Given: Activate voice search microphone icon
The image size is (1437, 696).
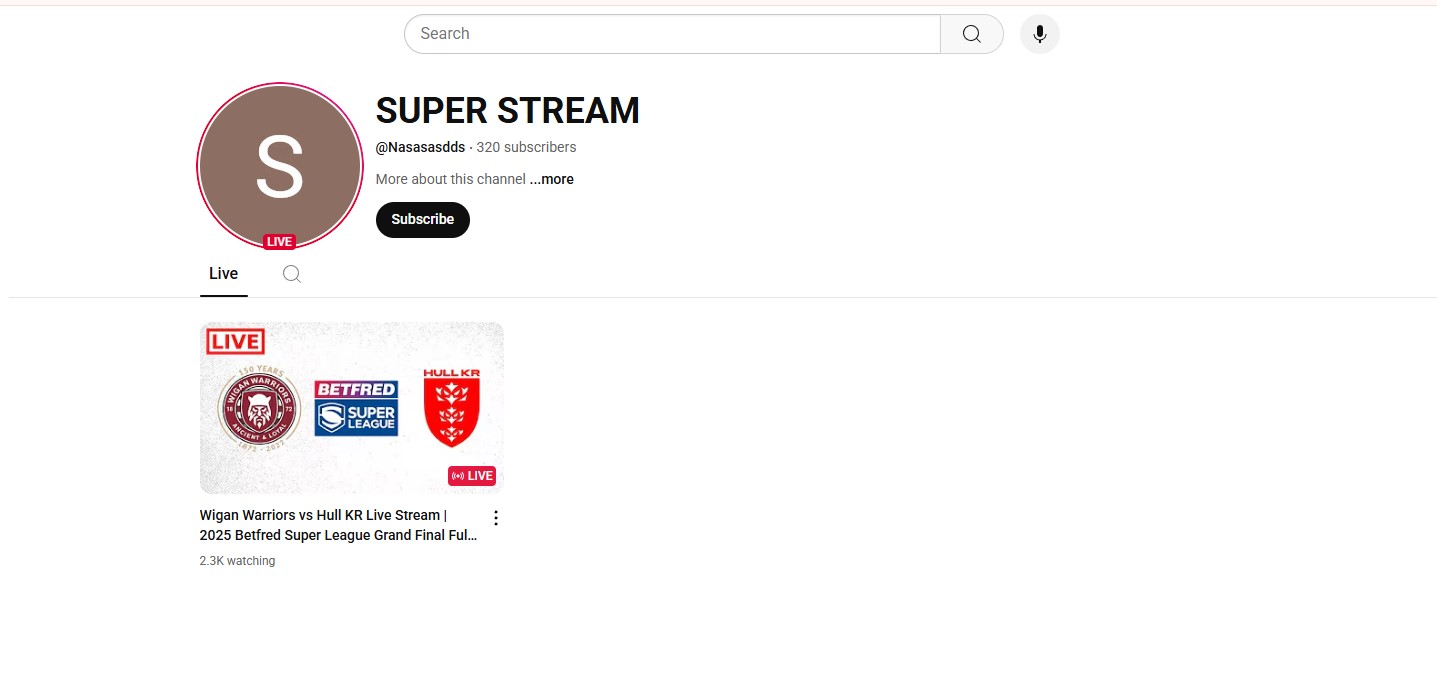Looking at the screenshot, I should coord(1040,34).
